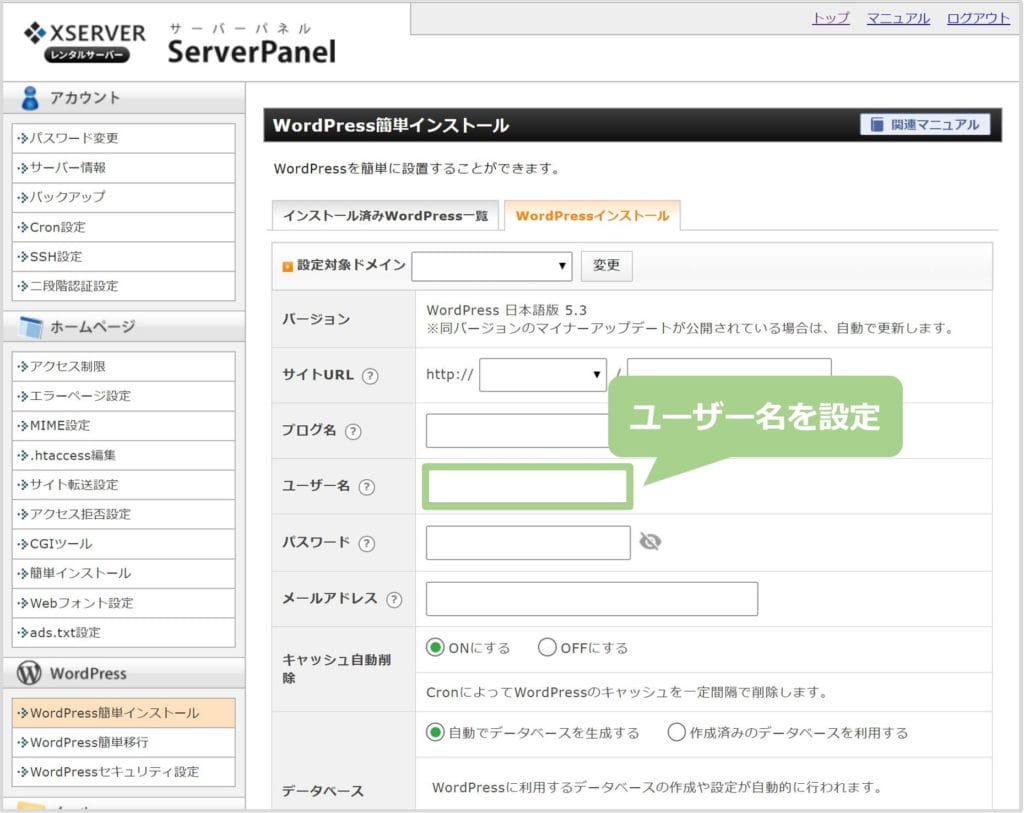Choose 作成済みのデータベースを利用する option

click(677, 733)
